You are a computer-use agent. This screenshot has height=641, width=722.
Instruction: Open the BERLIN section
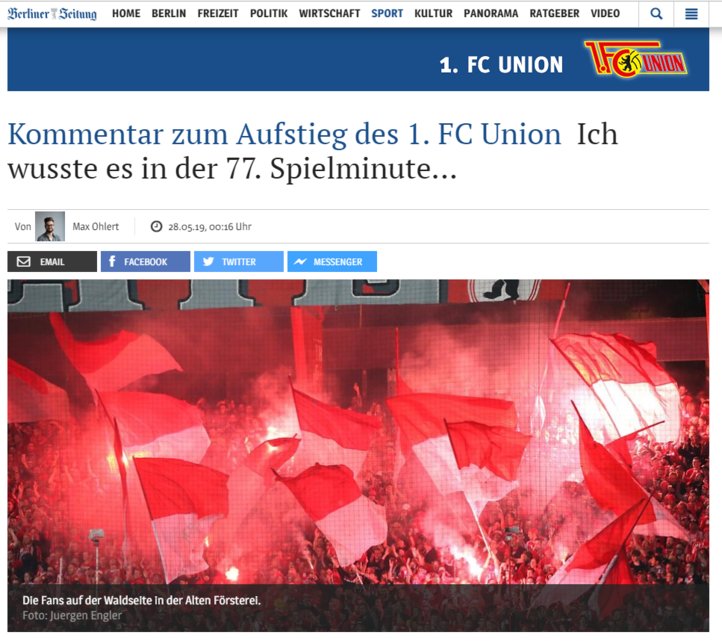[169, 14]
